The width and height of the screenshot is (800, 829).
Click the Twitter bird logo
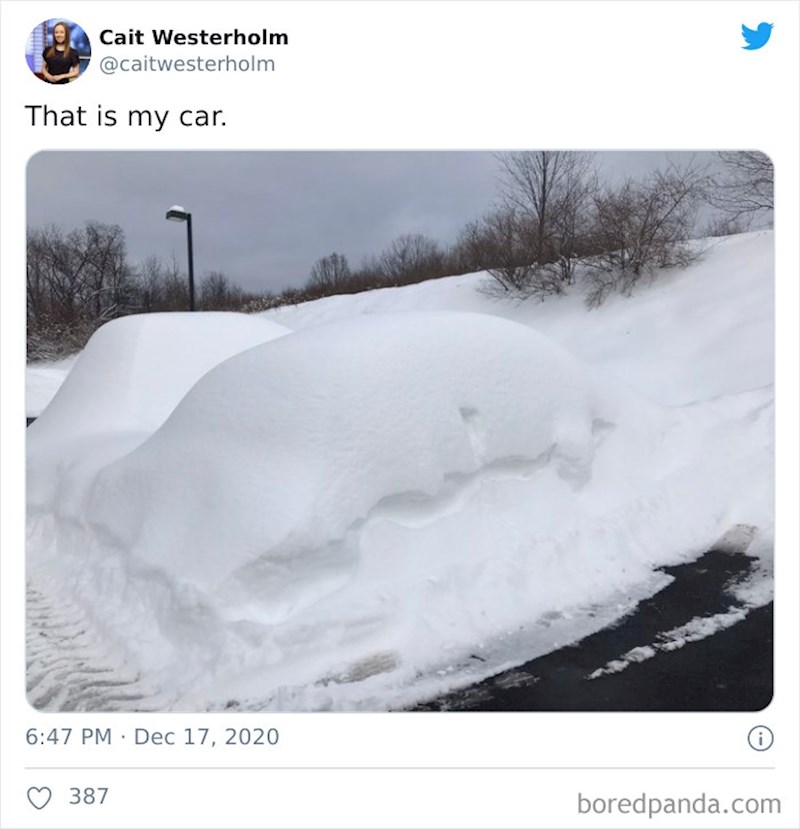coord(757,36)
